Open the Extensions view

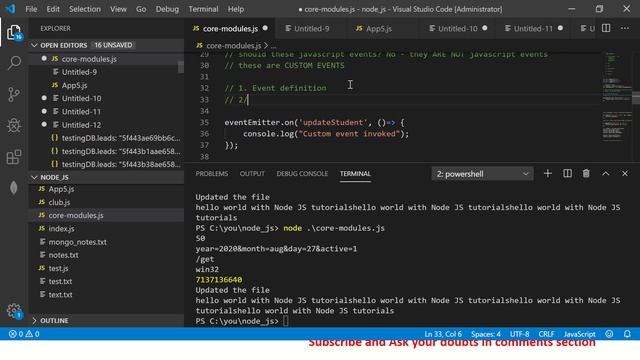14,157
